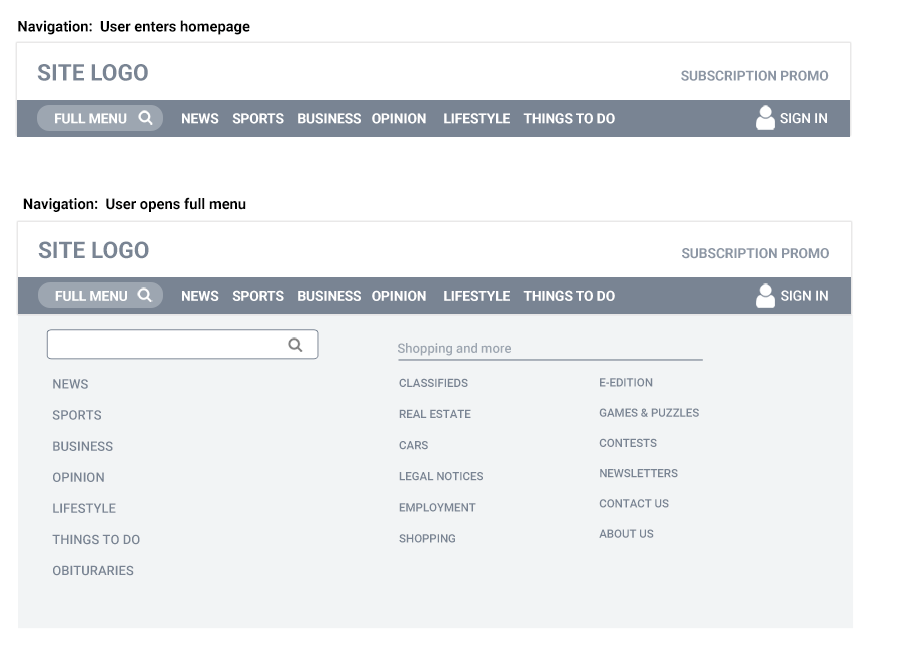
Task: Select the Cars link under Shopping and more
Action: pyautogui.click(x=413, y=445)
